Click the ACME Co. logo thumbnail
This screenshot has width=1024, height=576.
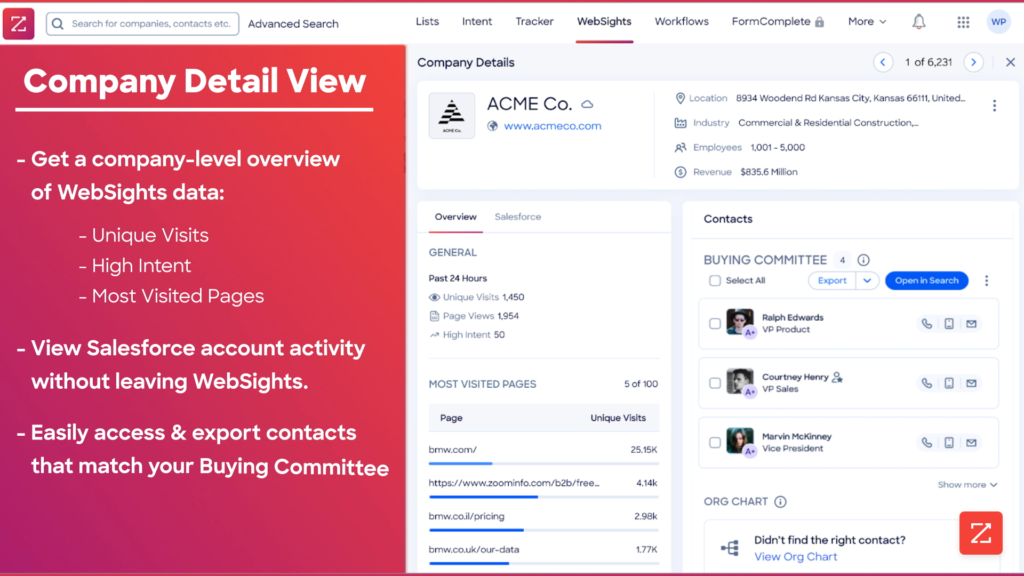452,116
